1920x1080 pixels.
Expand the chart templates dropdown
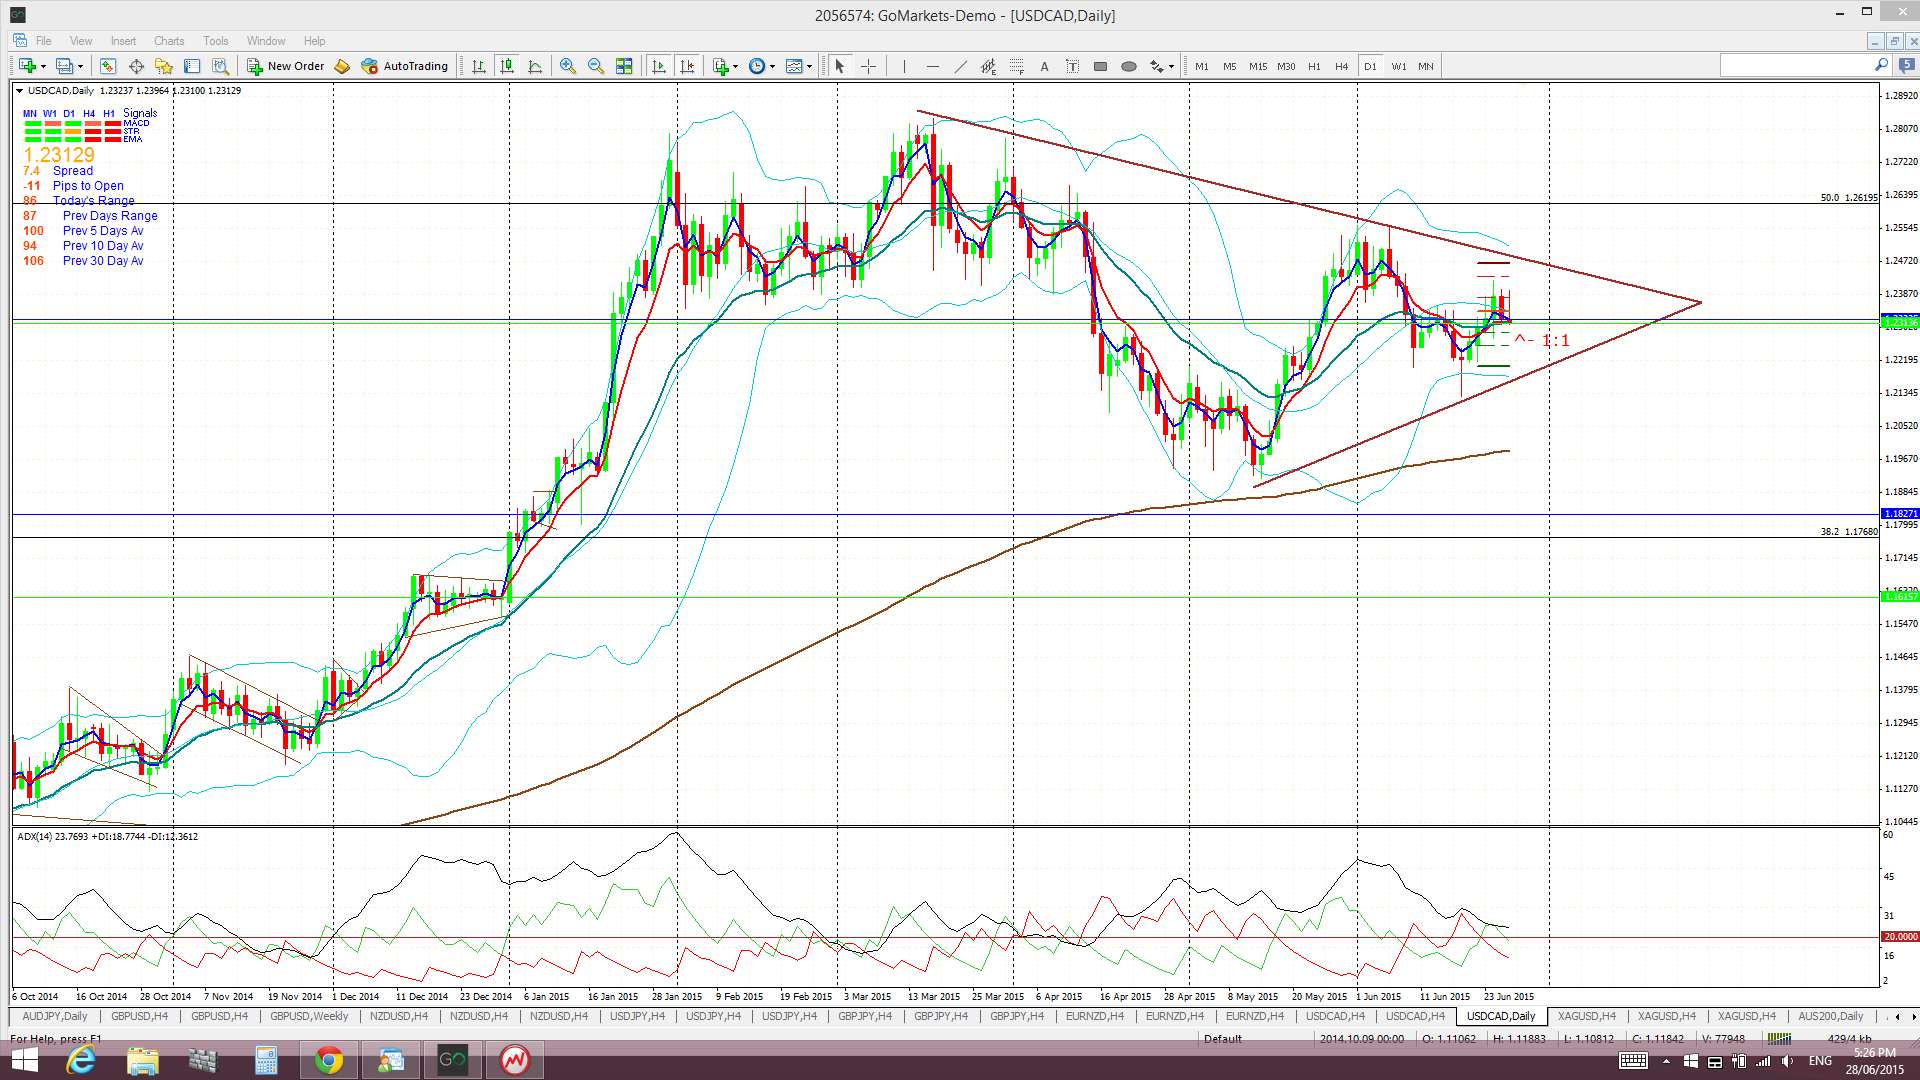[x=809, y=67]
